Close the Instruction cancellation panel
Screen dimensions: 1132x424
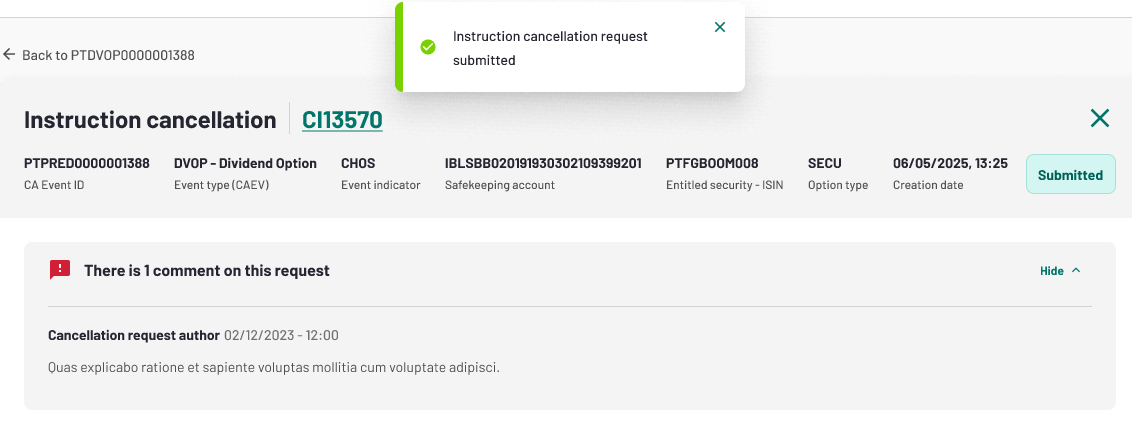(1100, 118)
